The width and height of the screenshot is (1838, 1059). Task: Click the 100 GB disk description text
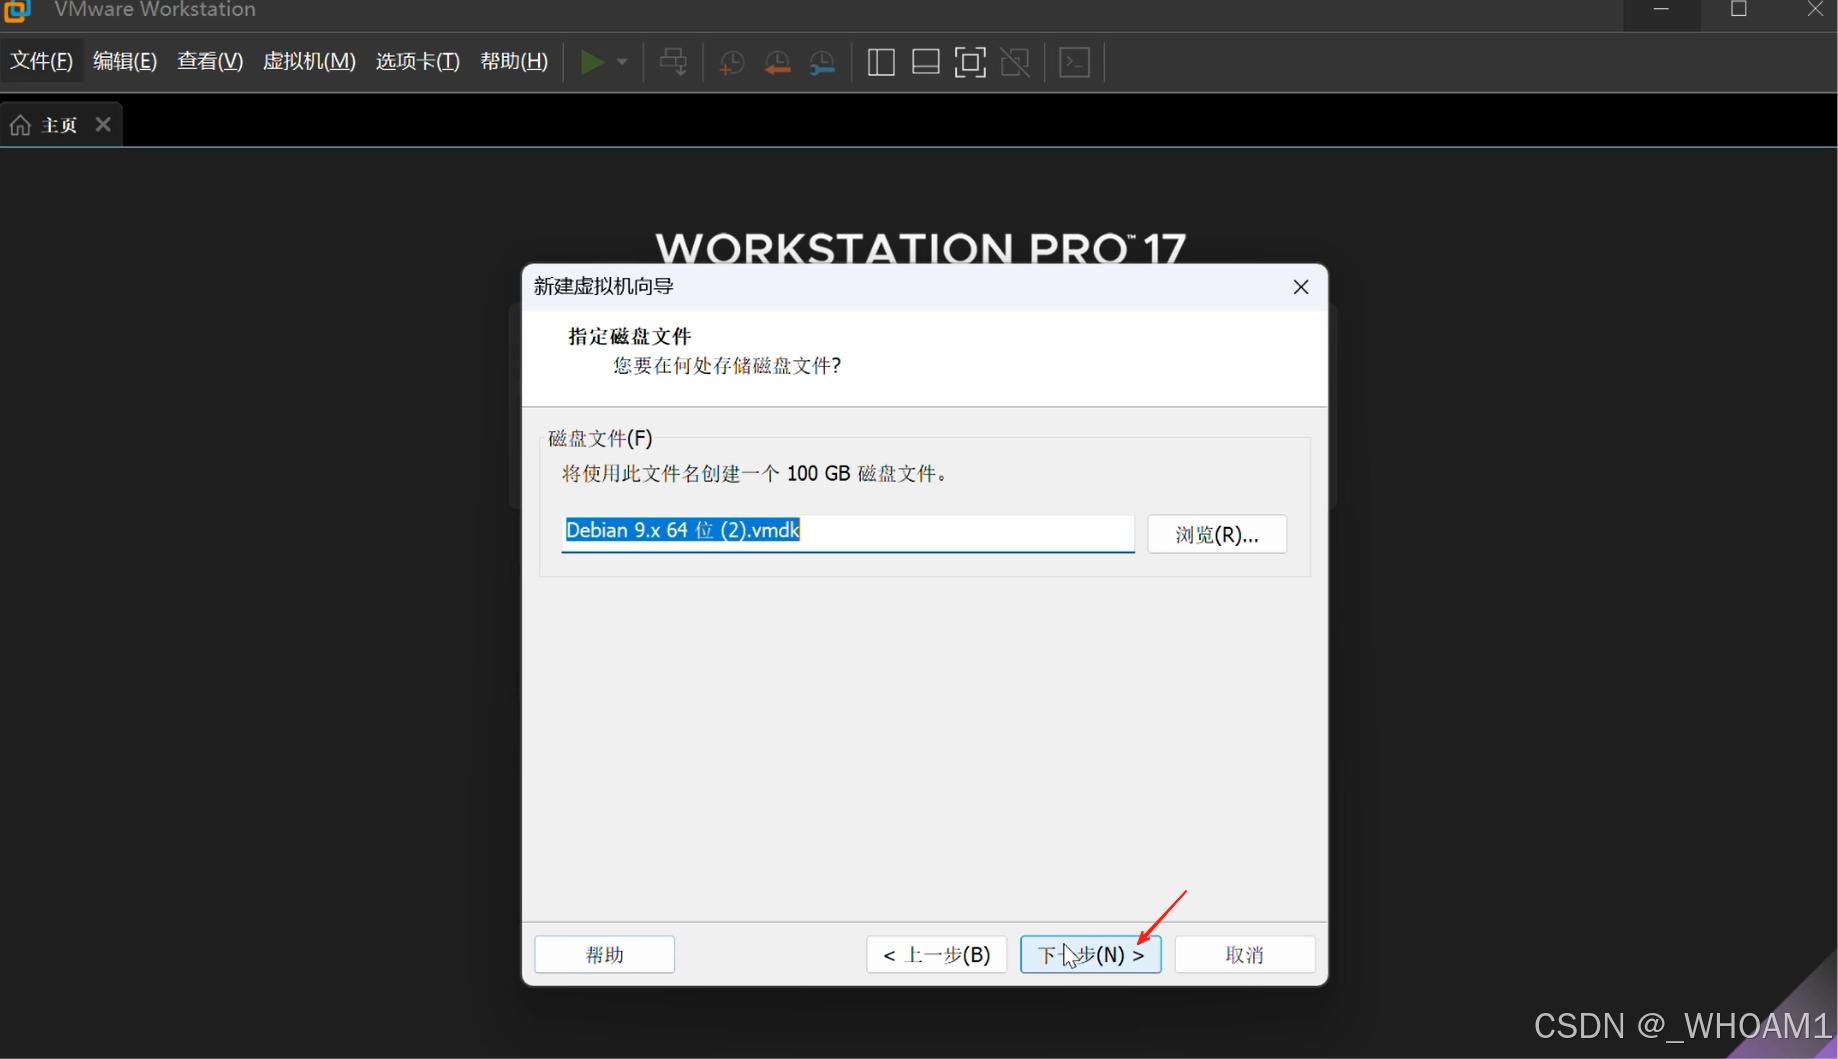755,474
